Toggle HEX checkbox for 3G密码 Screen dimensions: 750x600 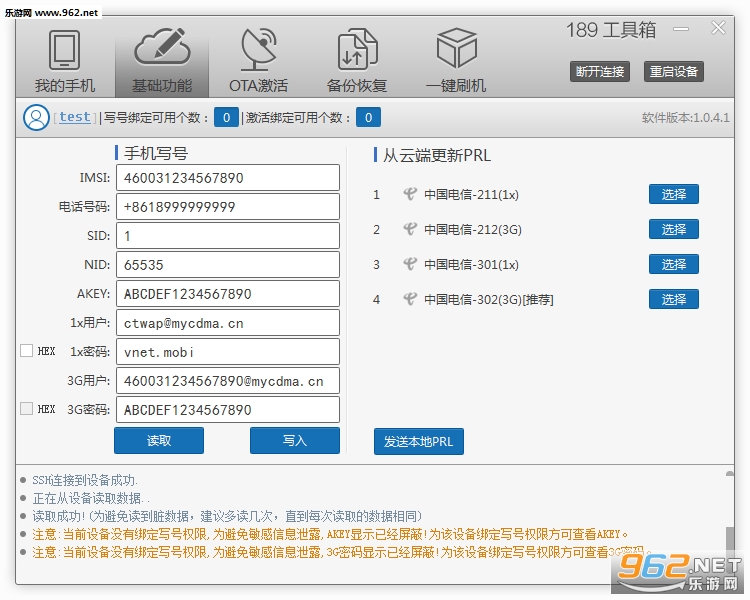point(26,409)
